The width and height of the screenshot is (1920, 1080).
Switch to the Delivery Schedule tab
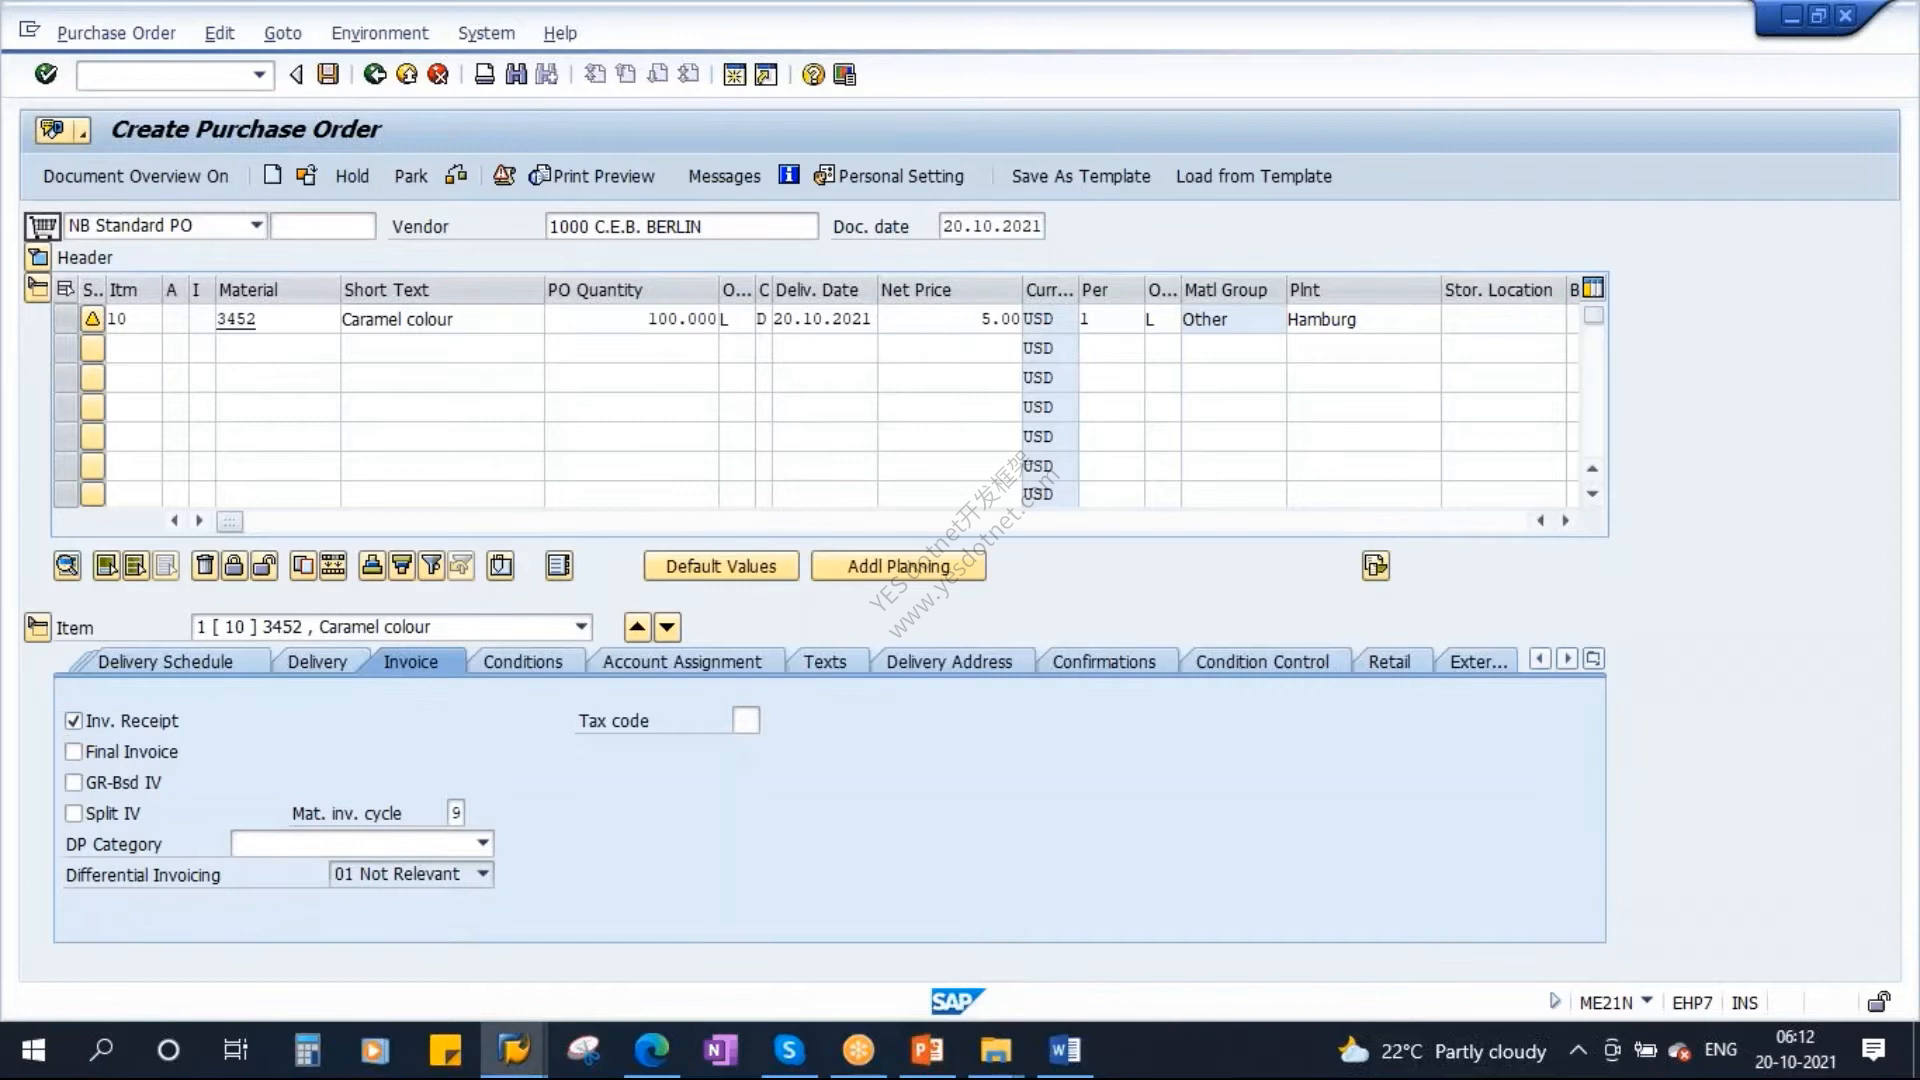[165, 662]
